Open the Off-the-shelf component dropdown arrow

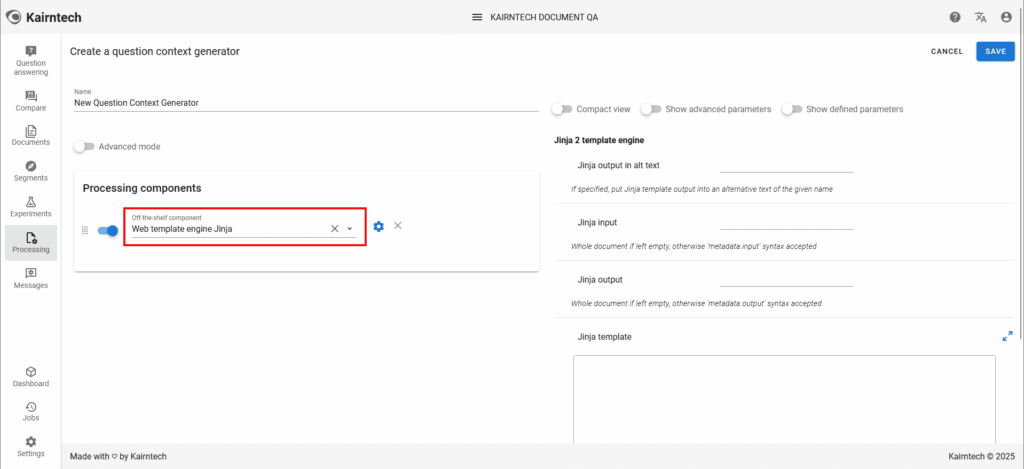[350, 229]
